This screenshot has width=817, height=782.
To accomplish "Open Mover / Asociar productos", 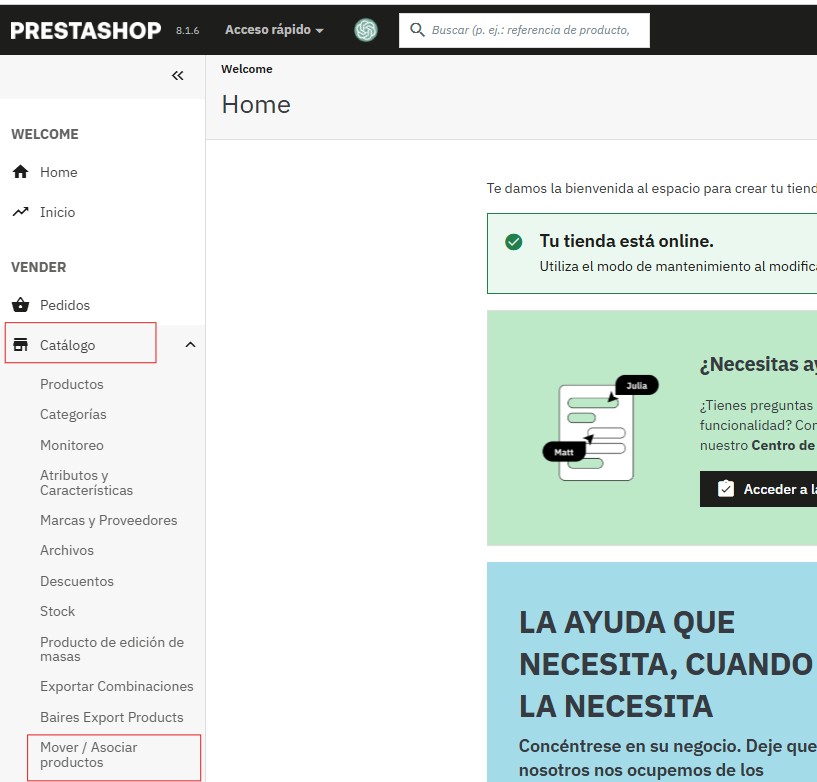I will click(x=89, y=755).
